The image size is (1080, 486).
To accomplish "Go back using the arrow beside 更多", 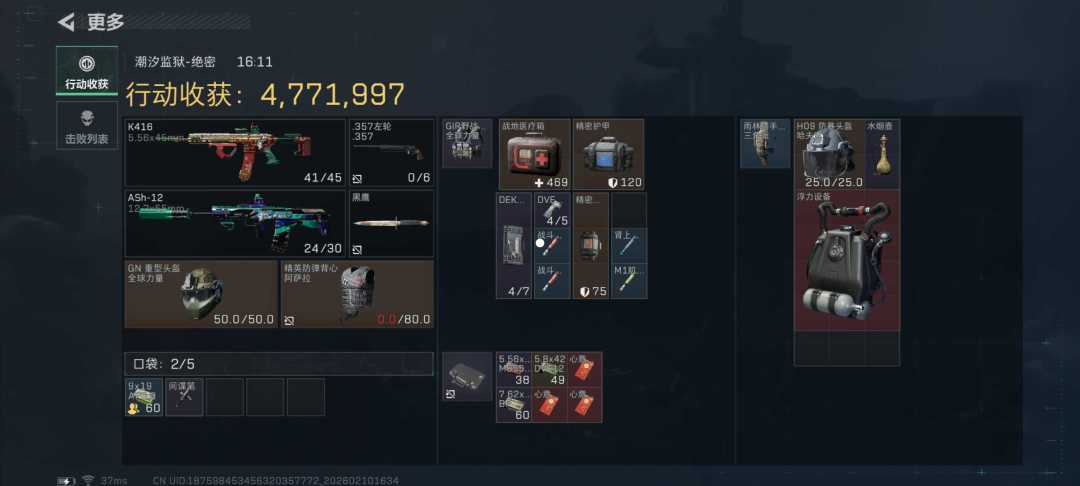I will [x=66, y=23].
